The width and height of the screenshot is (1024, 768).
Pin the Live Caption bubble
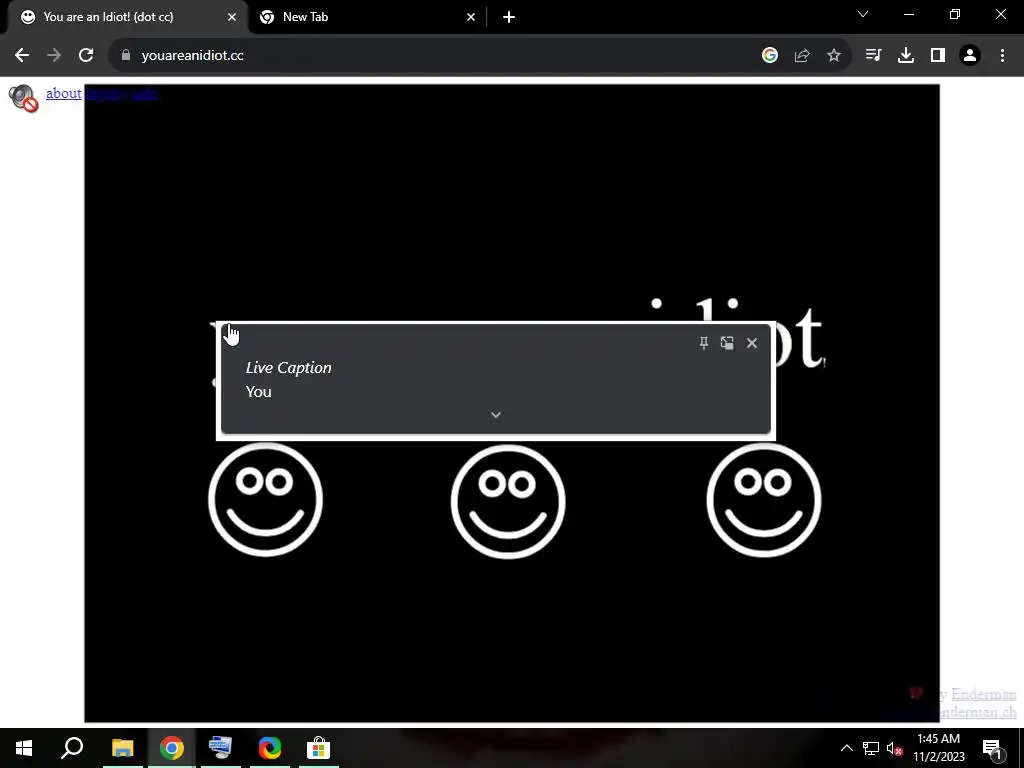[703, 343]
